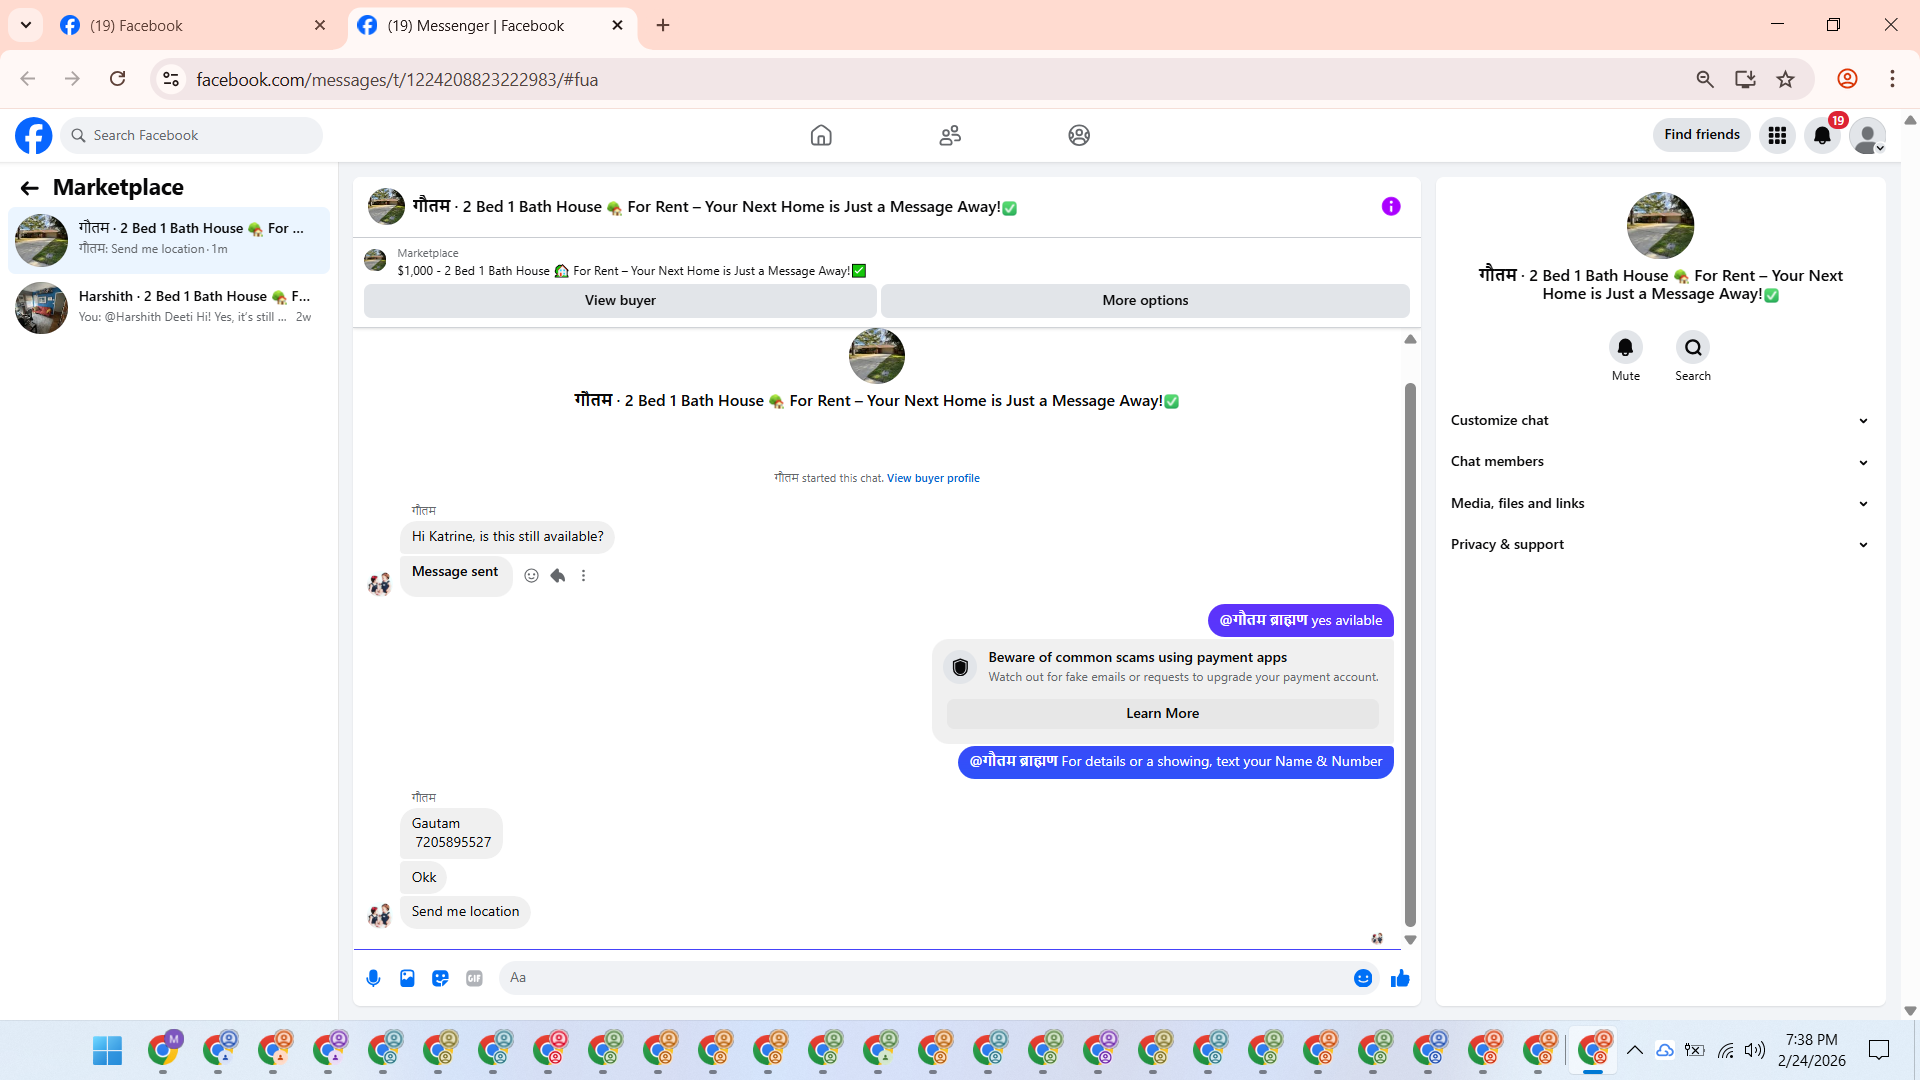Image resolution: width=1920 pixels, height=1080 pixels.
Task: Bookmark this page with the star icon
Action: [x=1785, y=79]
